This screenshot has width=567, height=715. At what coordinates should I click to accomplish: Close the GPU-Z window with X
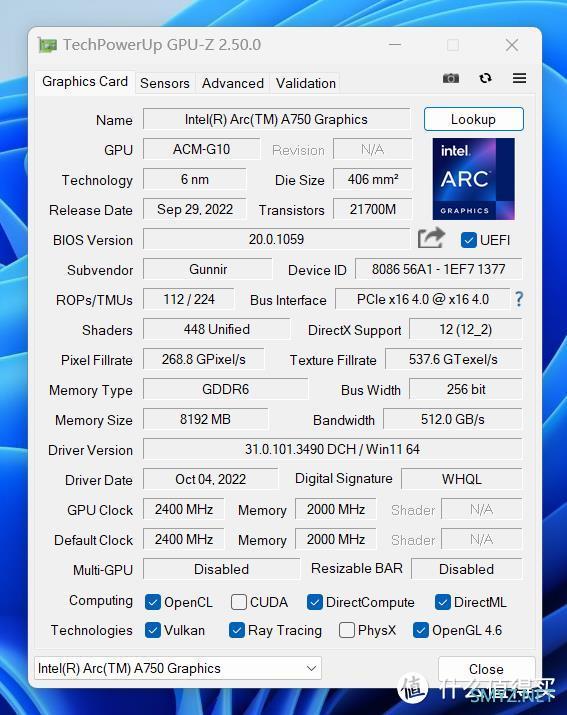coord(512,45)
